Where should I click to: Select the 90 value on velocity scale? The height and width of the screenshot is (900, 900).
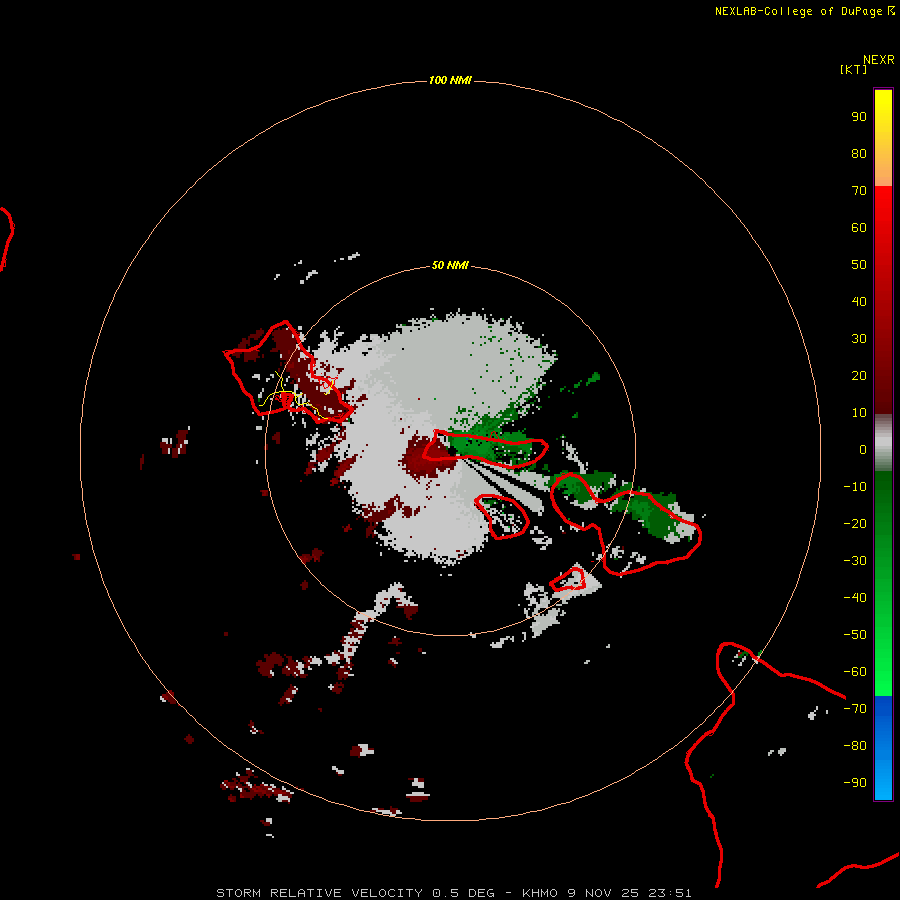tap(859, 117)
